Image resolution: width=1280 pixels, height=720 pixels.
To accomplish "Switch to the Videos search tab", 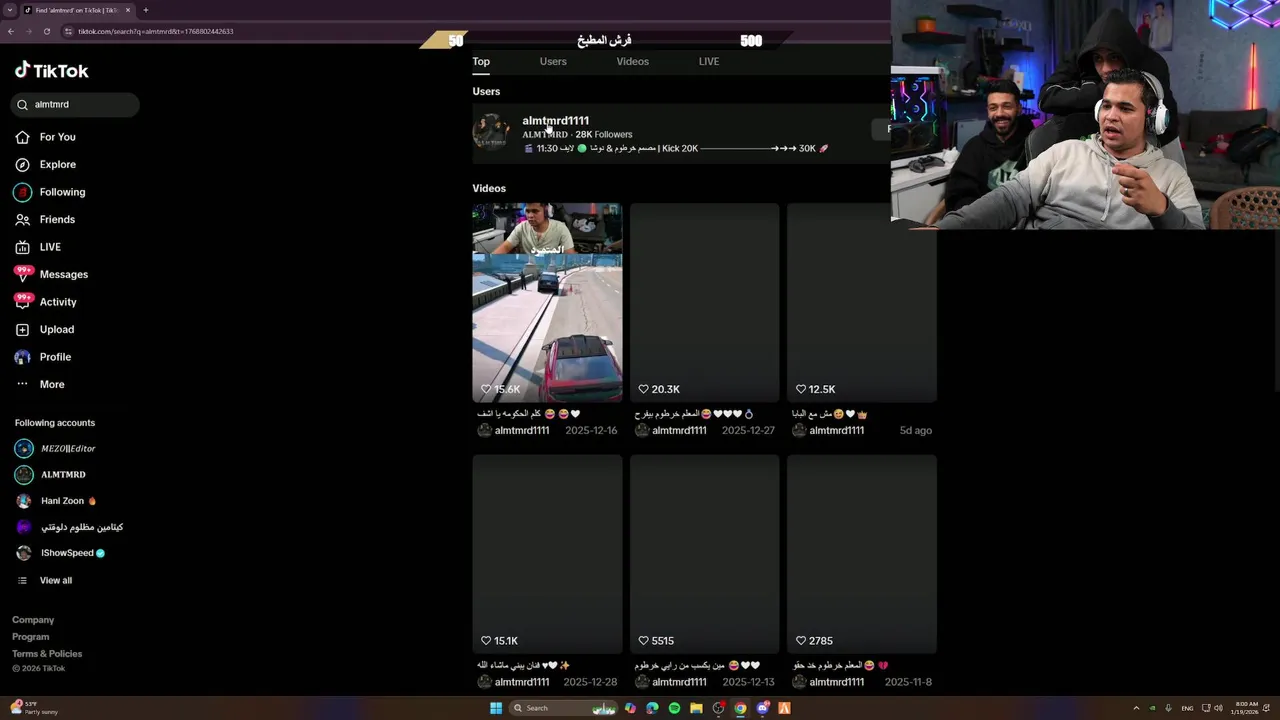I will tap(632, 61).
